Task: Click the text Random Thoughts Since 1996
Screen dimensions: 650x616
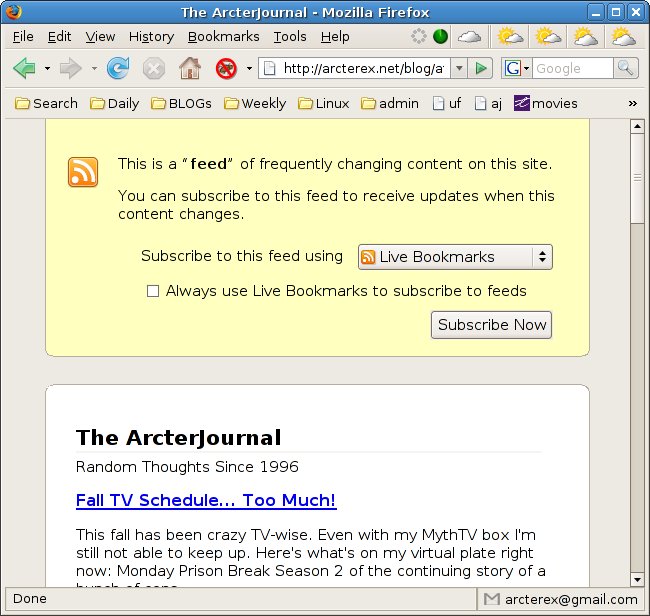Action: coord(187,467)
